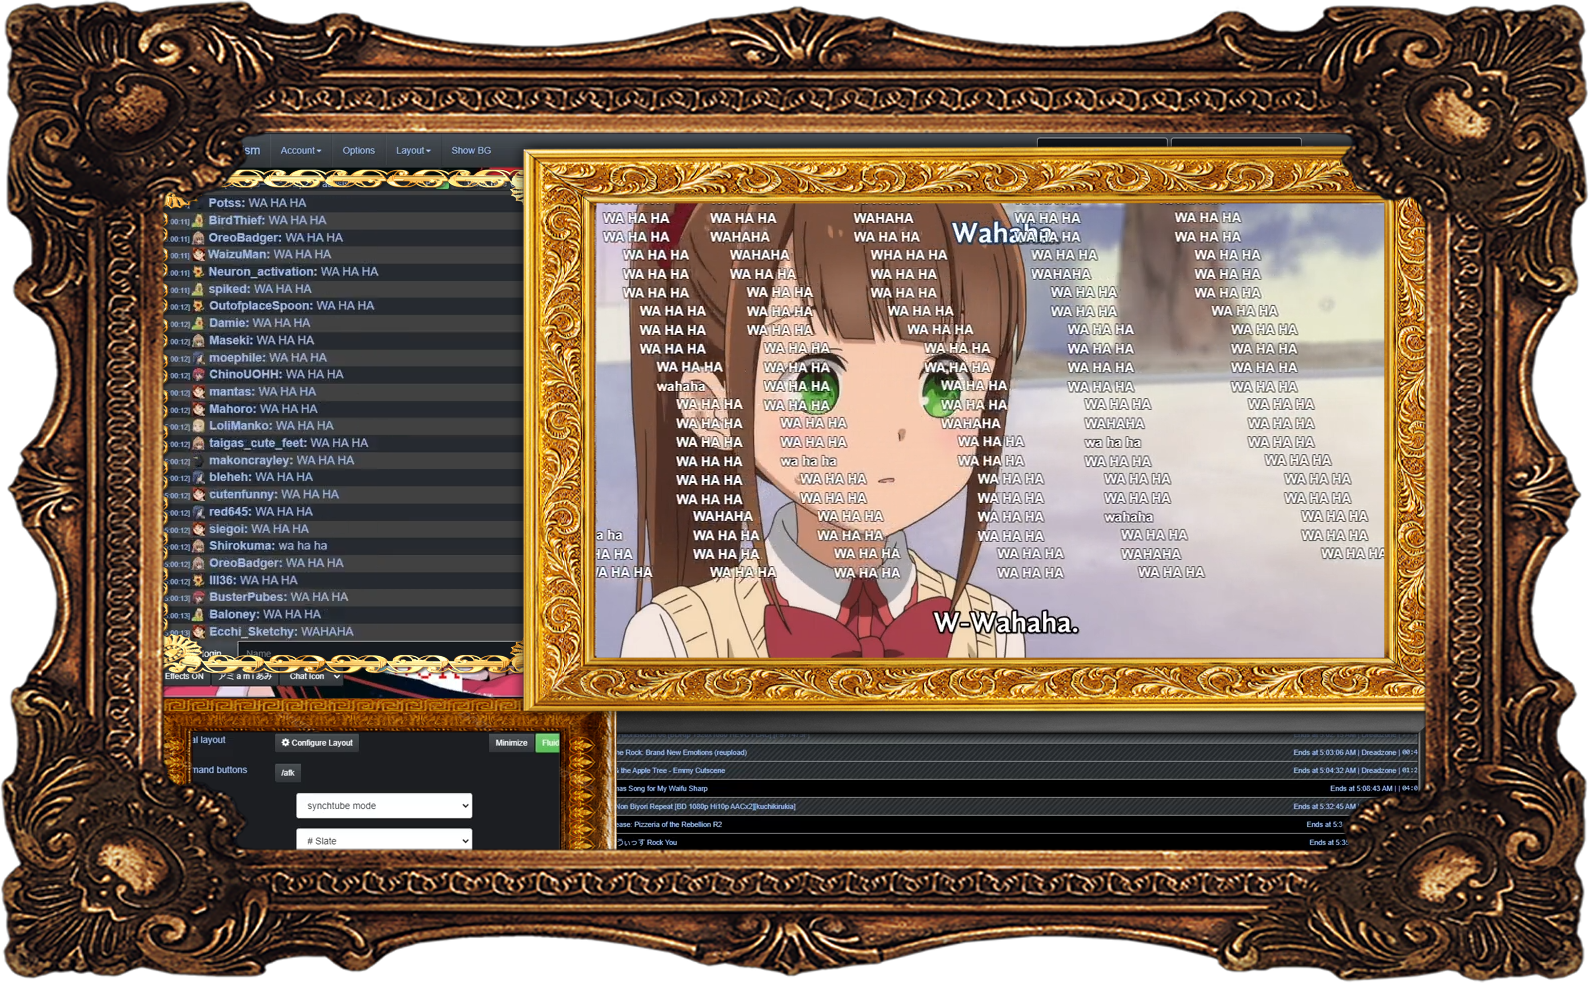This screenshot has height=983, width=1589.
Task: Click the taigas_cute_feet username in chat
Action: (x=258, y=443)
